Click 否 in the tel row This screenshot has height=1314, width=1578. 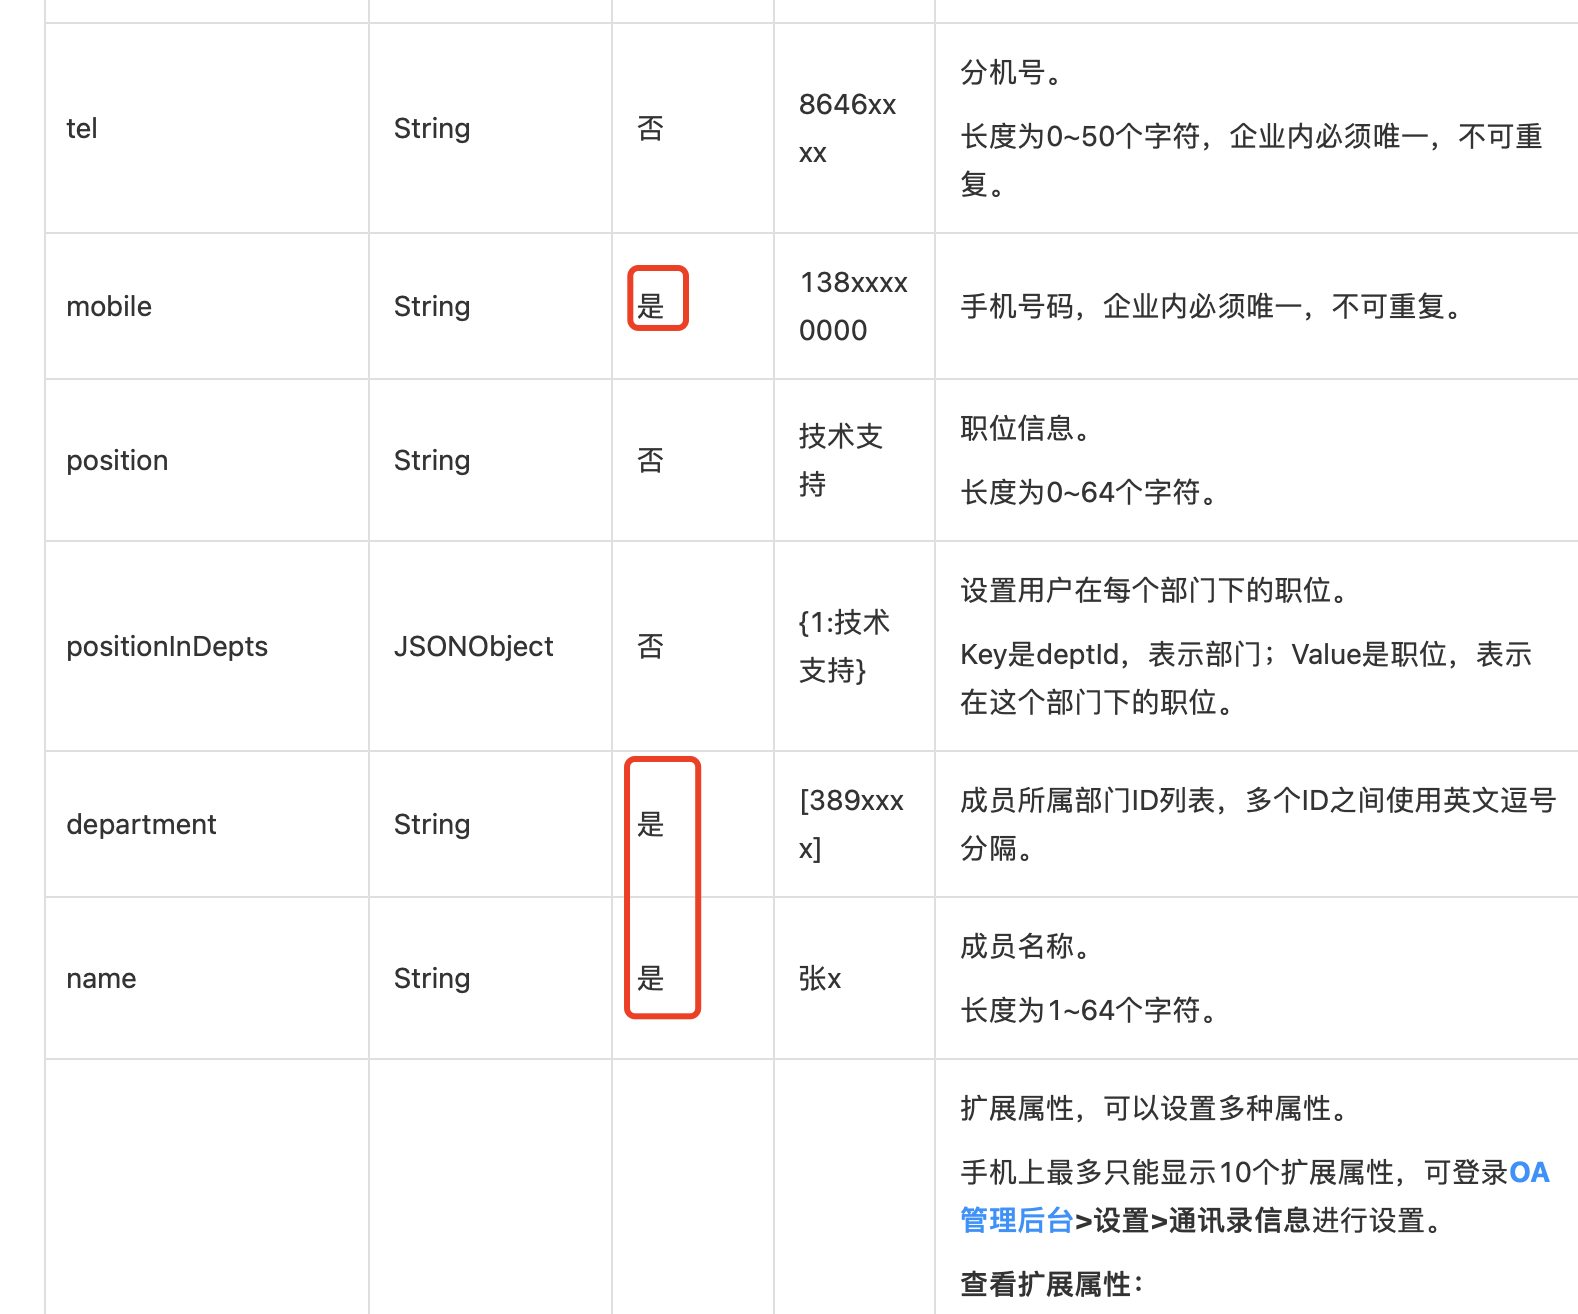click(x=651, y=129)
